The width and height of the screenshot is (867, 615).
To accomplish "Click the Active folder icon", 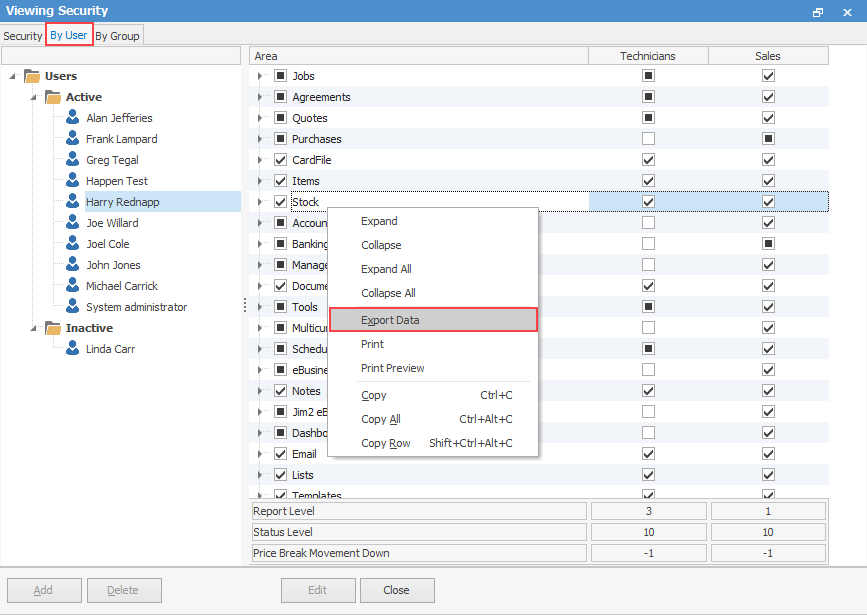I will [x=53, y=97].
